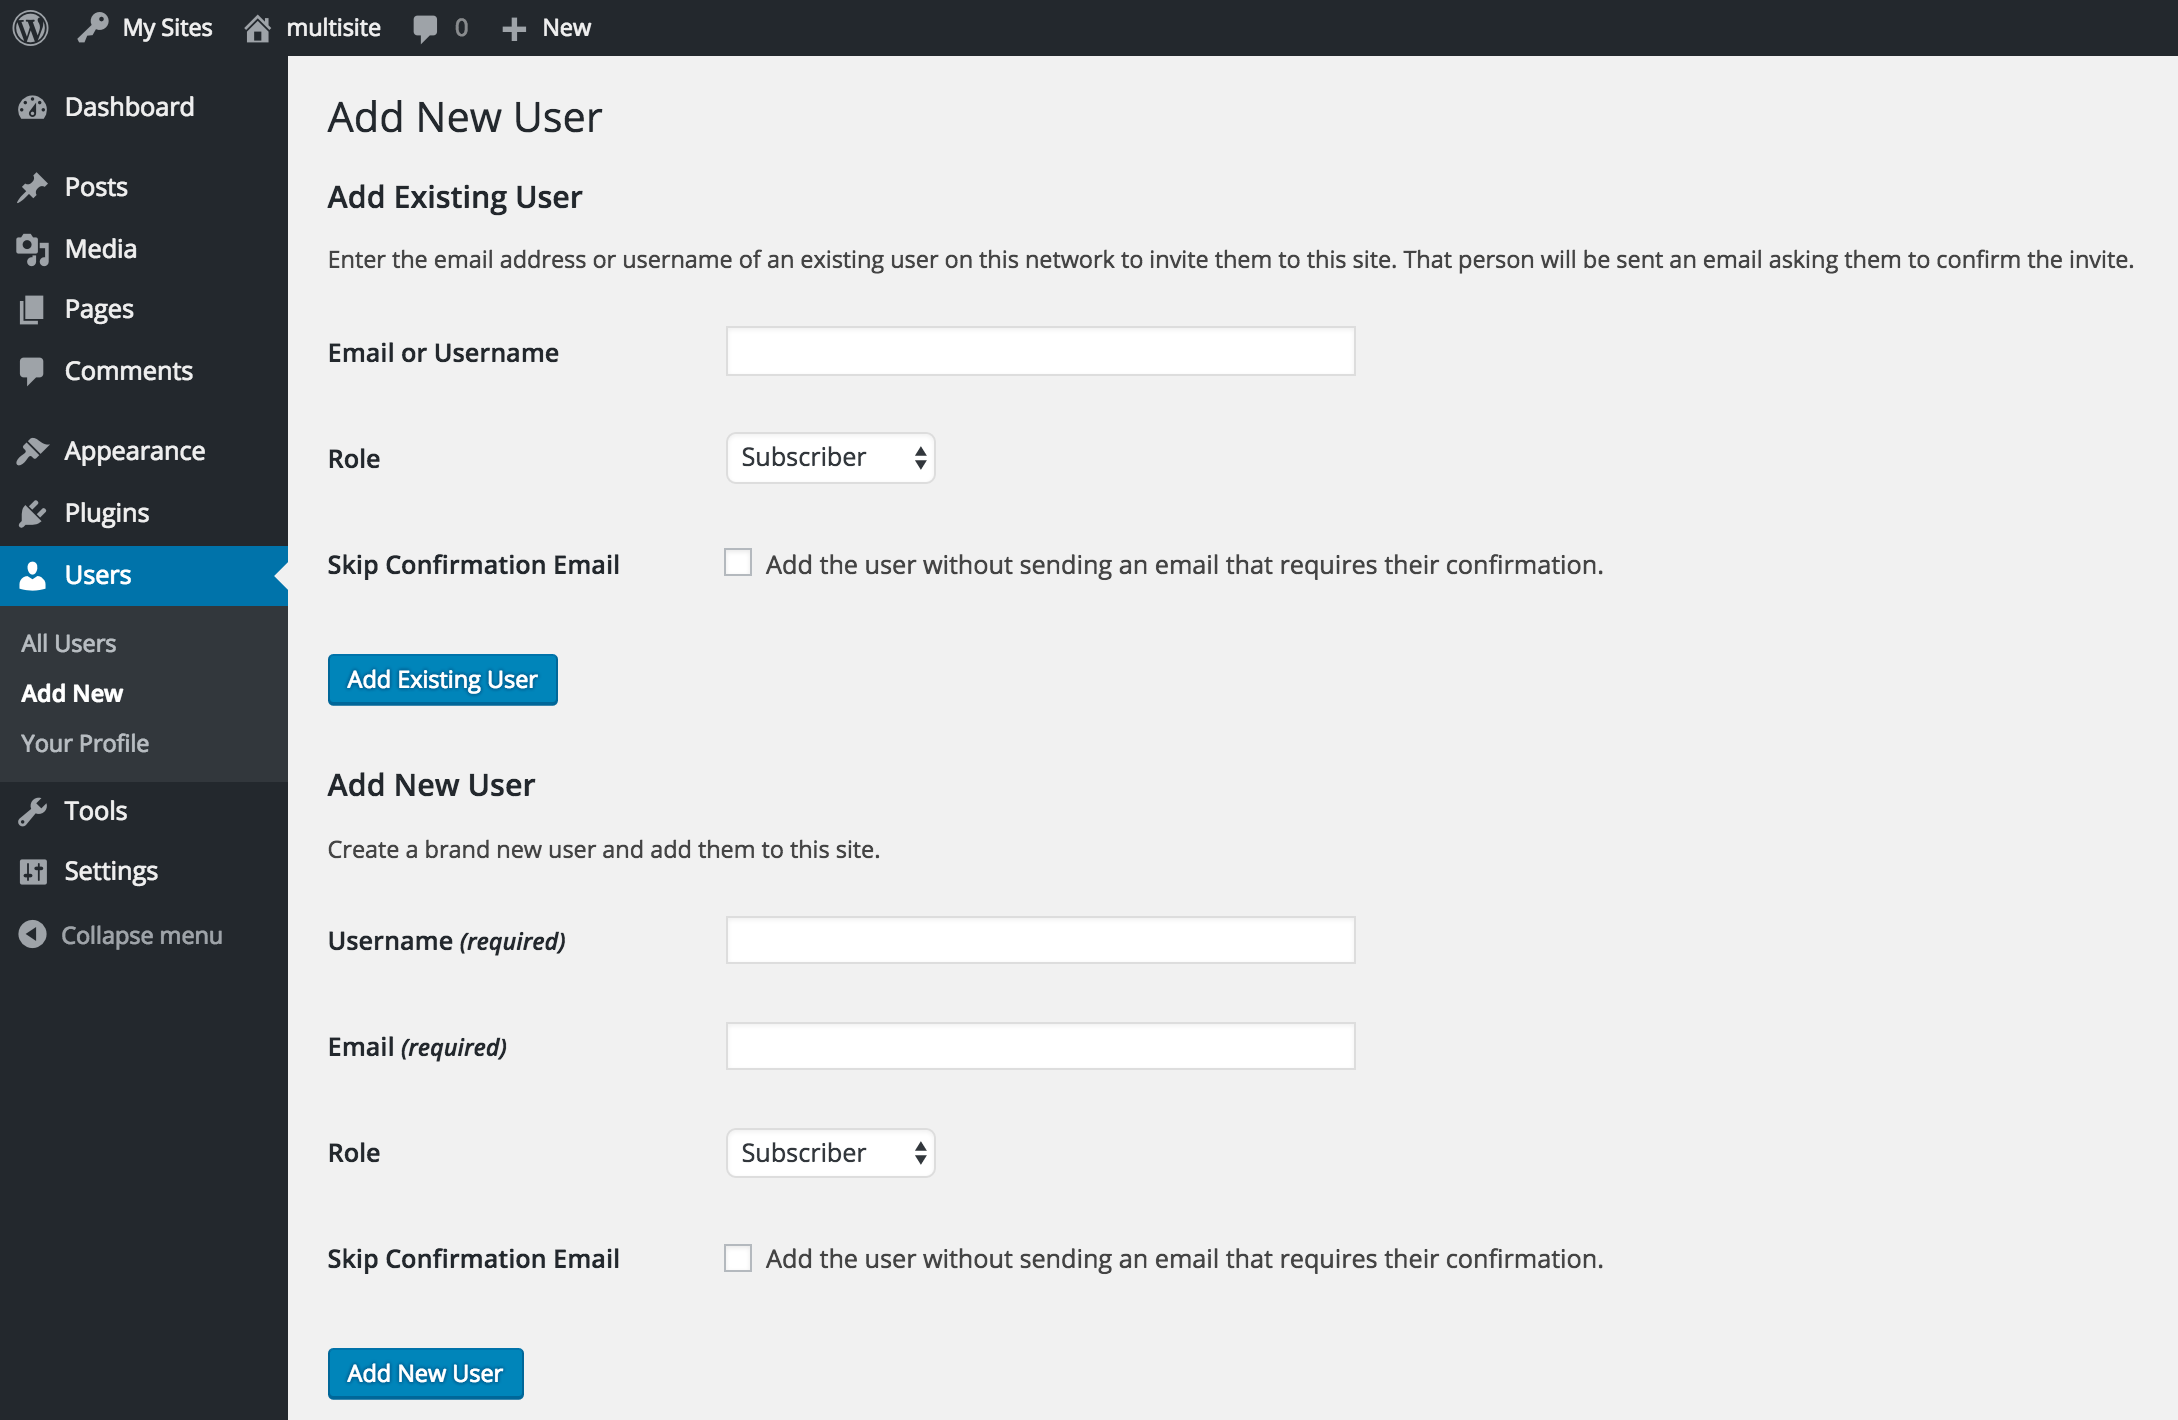Select Subscriber role from dropdown
The width and height of the screenshot is (2178, 1420).
[830, 459]
